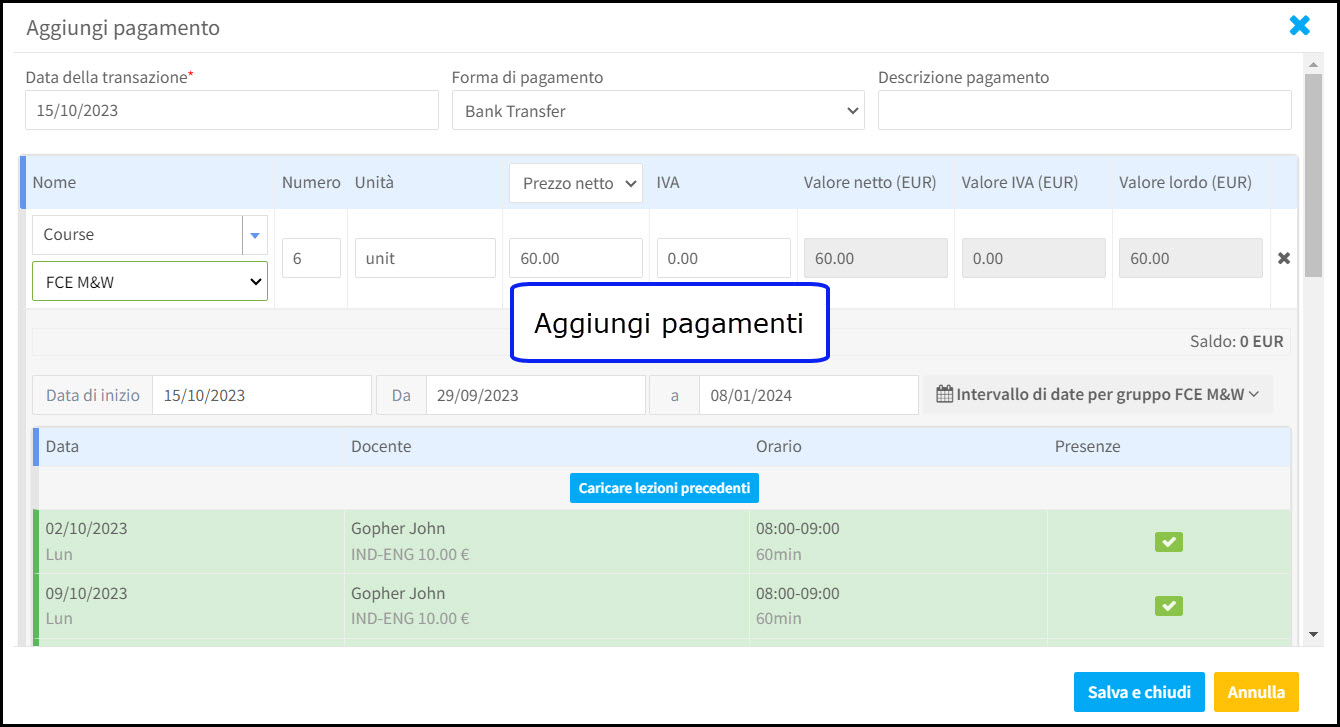Click the Descrizione pagamento text box
Image resolution: width=1340 pixels, height=727 pixels.
1084,111
